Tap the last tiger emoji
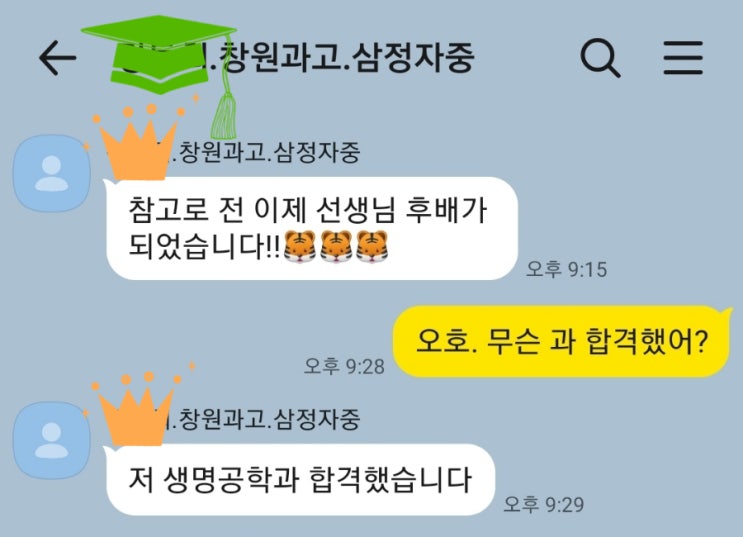The height and width of the screenshot is (537, 743). click(372, 246)
